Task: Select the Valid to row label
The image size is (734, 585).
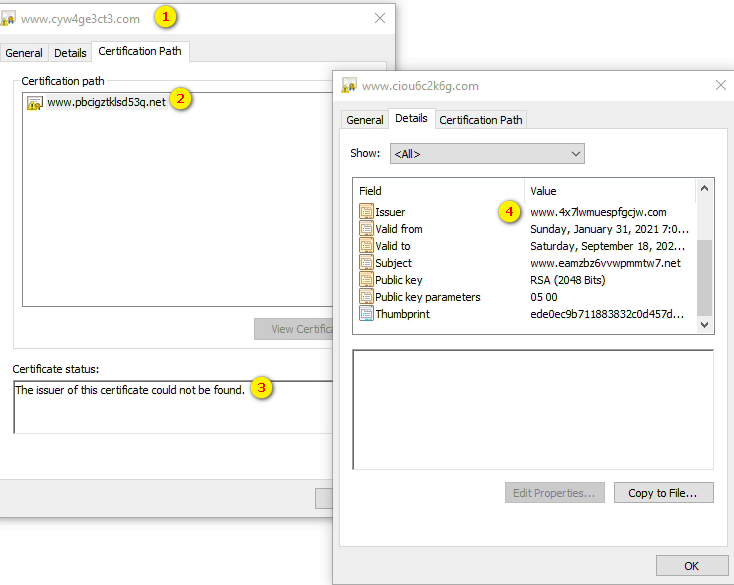Action: coord(393,246)
